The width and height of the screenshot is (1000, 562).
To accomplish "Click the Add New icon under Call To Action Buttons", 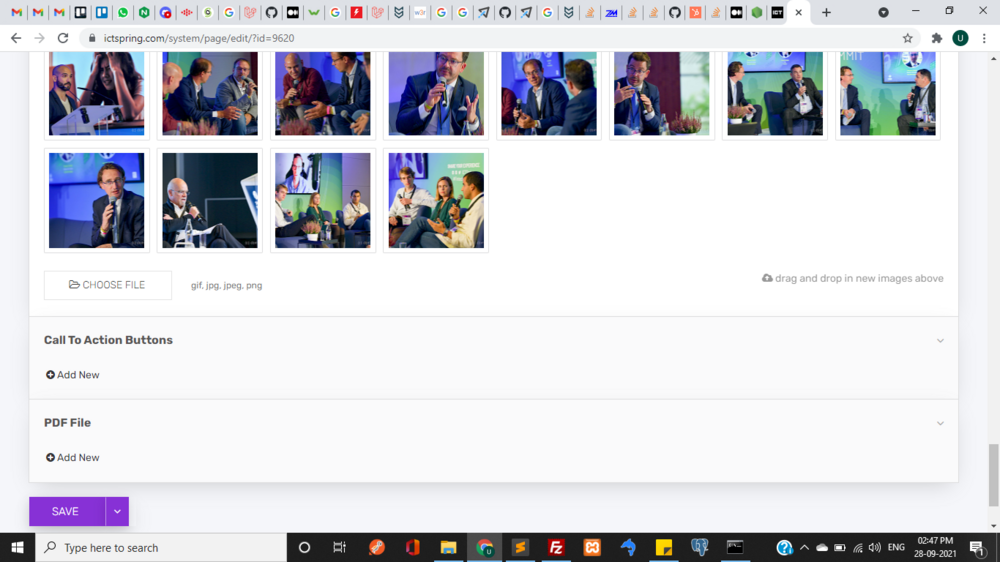I will click(50, 375).
